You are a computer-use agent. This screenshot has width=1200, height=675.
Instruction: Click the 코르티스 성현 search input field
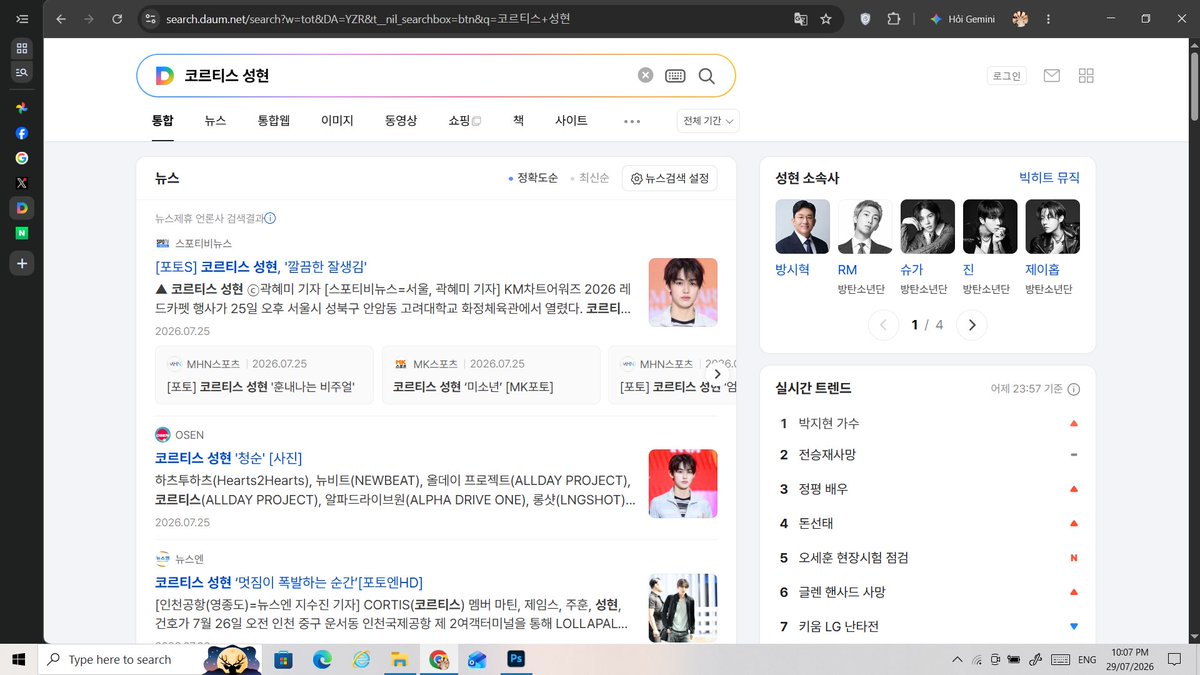click(406, 76)
